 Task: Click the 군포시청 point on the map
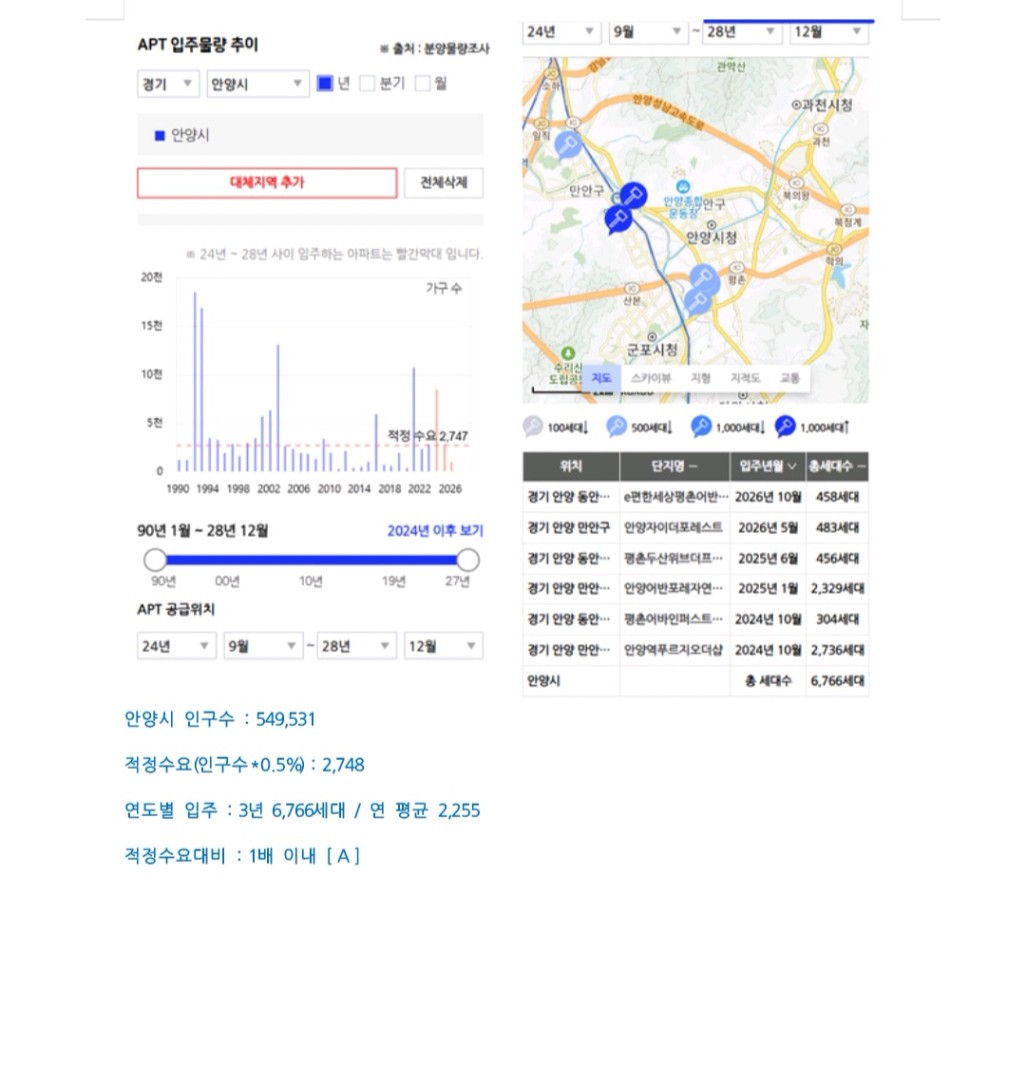point(651,337)
